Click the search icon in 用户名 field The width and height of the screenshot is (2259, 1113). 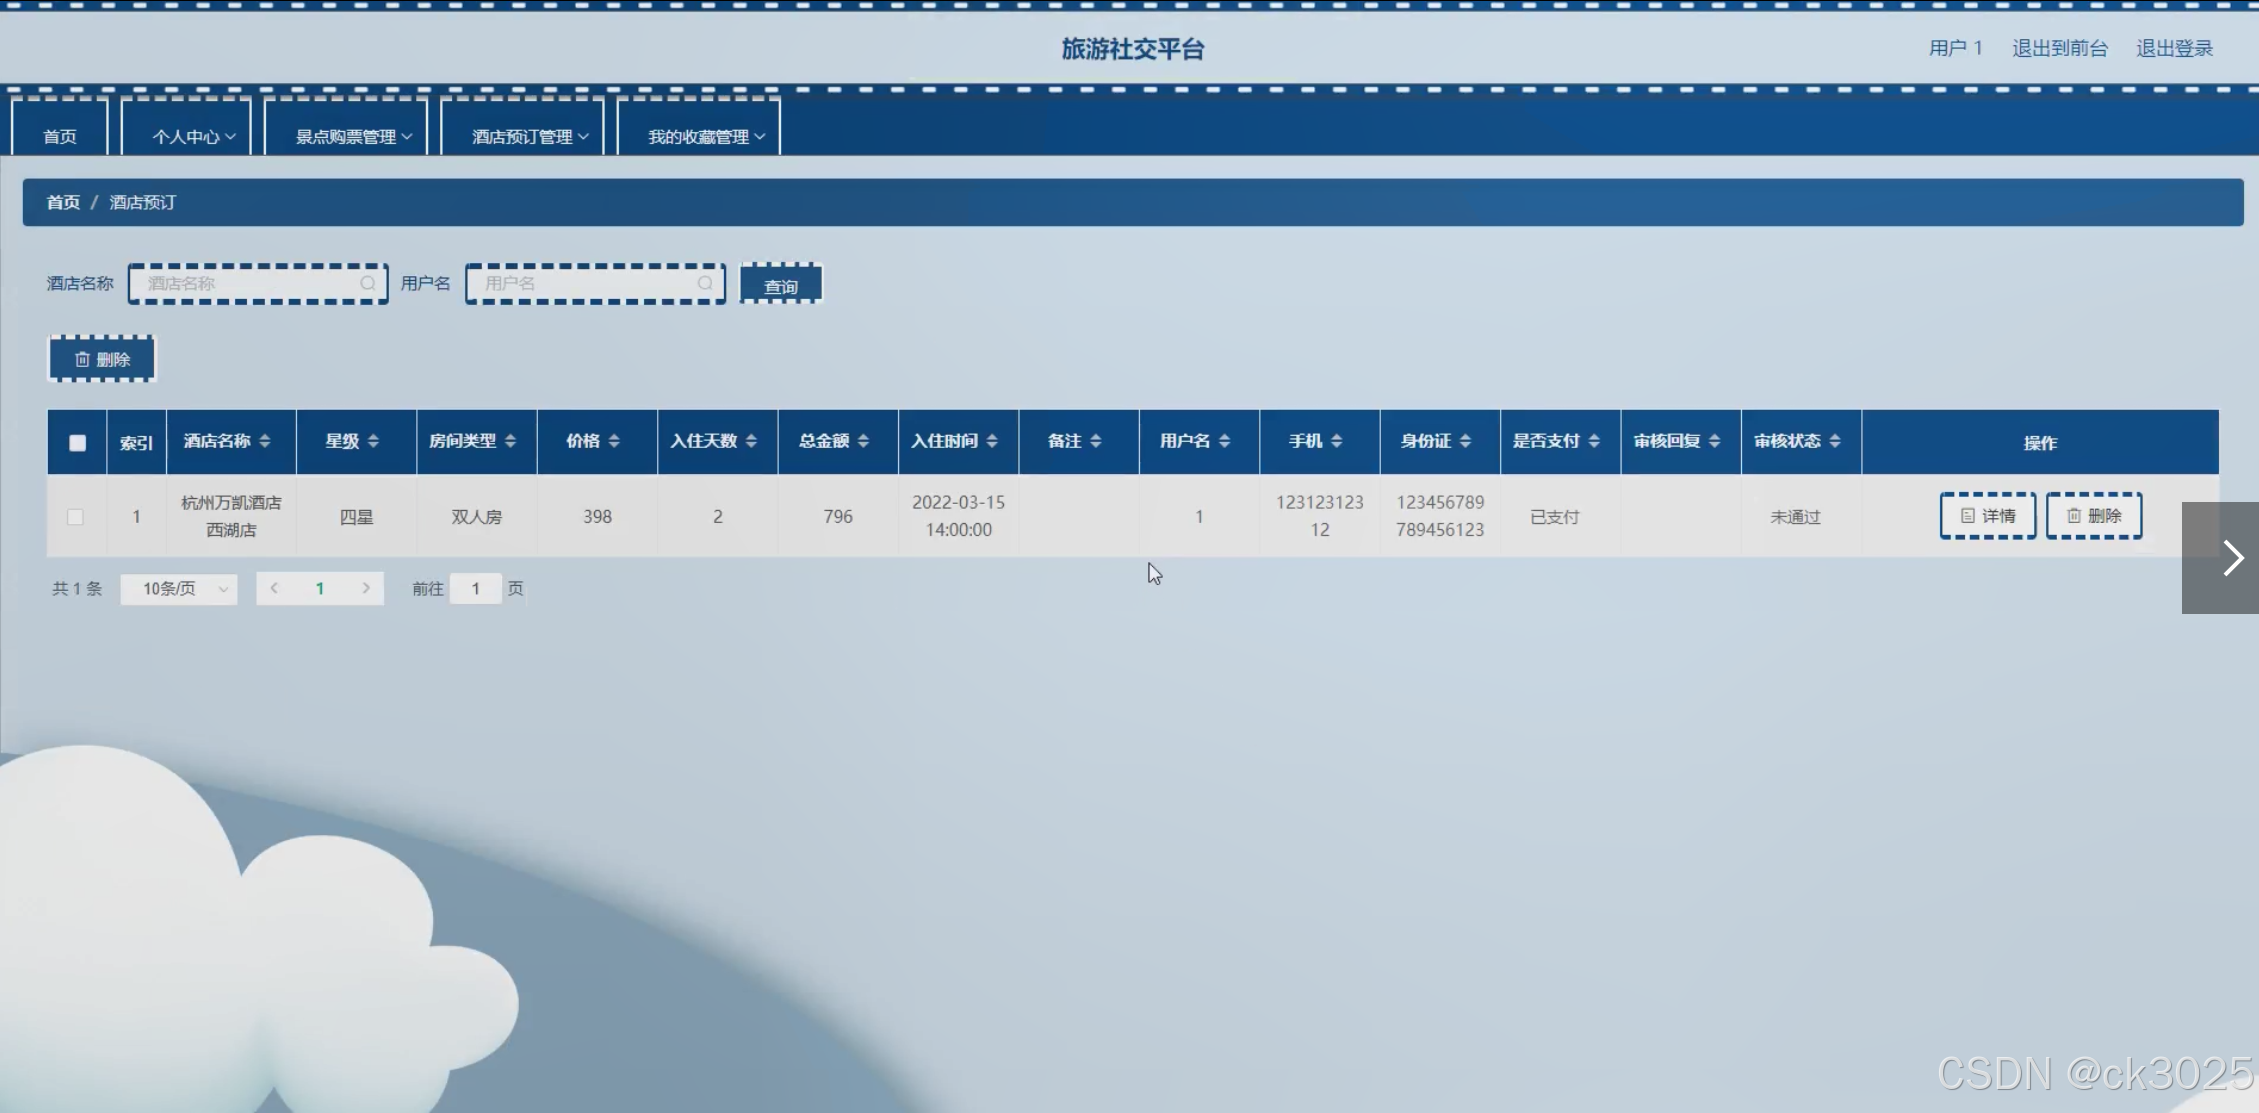pos(704,284)
